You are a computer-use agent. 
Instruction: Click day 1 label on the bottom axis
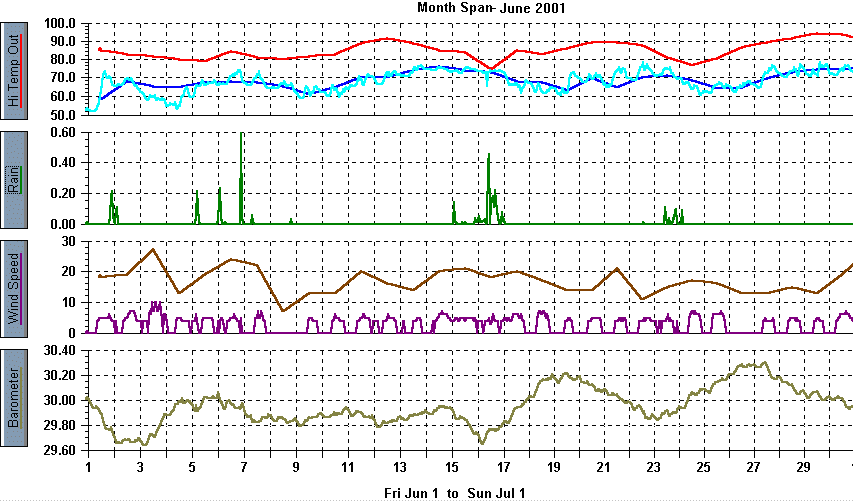pos(89,468)
